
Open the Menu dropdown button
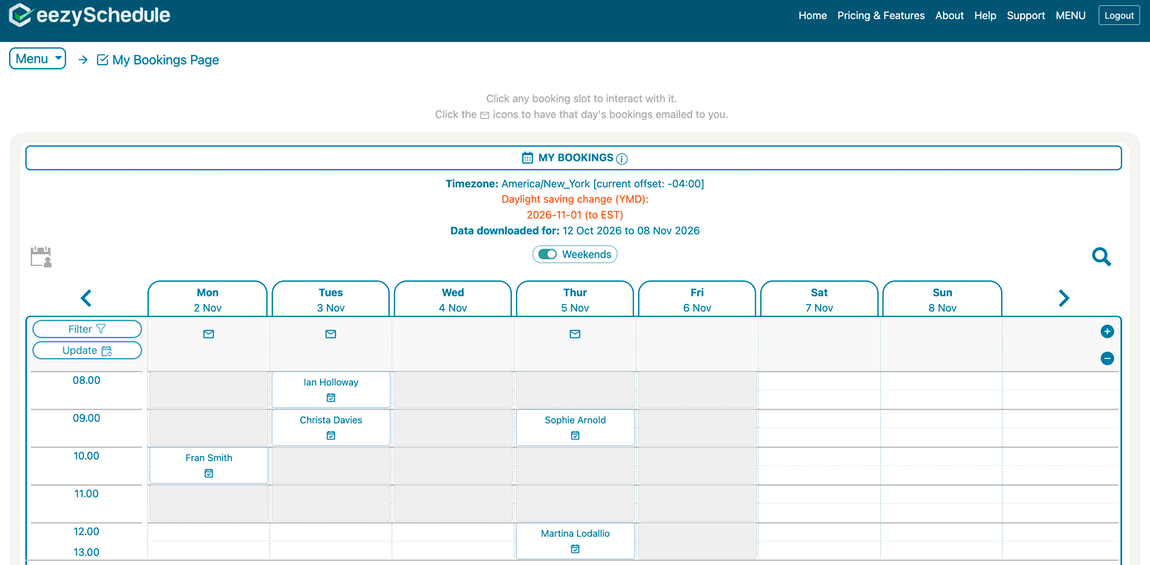(x=37, y=59)
